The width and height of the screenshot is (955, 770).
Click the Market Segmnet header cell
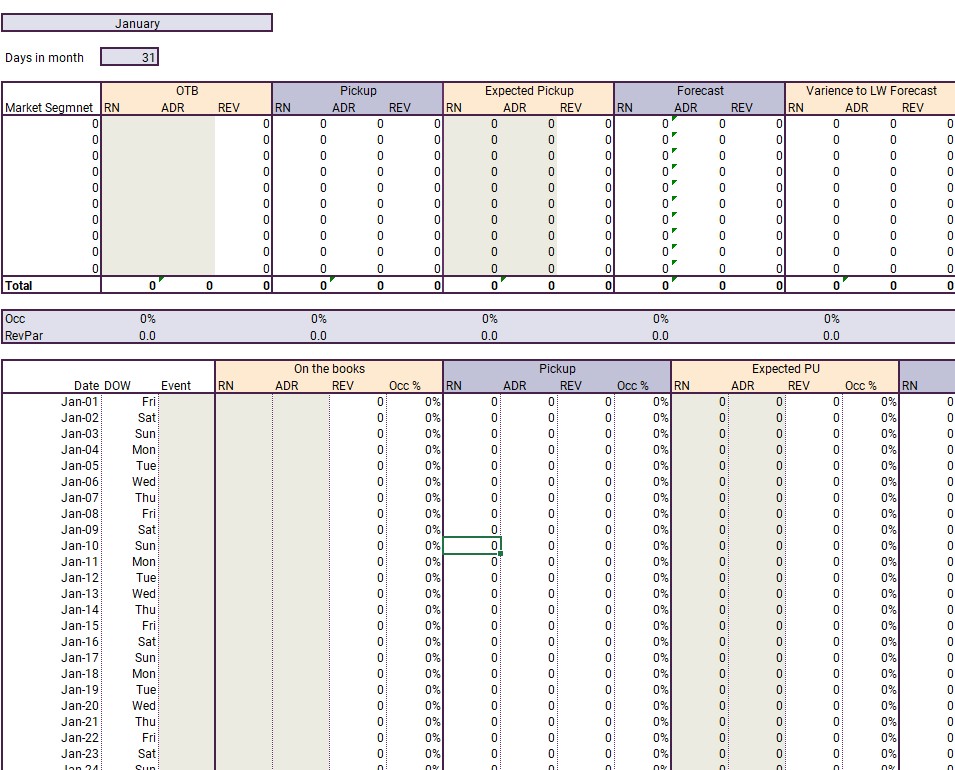coord(49,107)
